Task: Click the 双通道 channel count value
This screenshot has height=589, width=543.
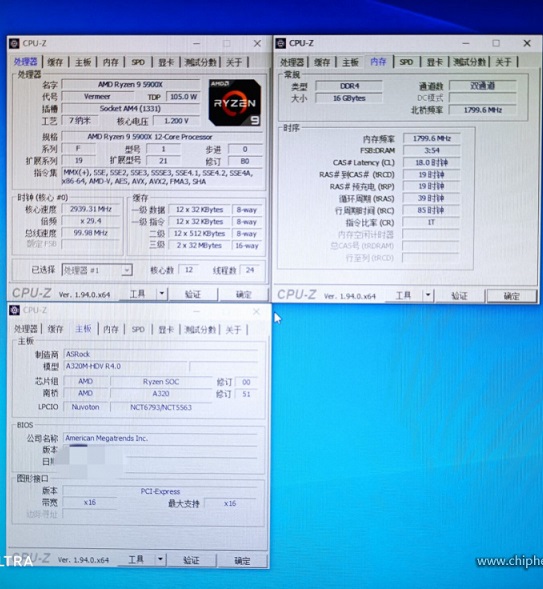Action: pos(483,86)
